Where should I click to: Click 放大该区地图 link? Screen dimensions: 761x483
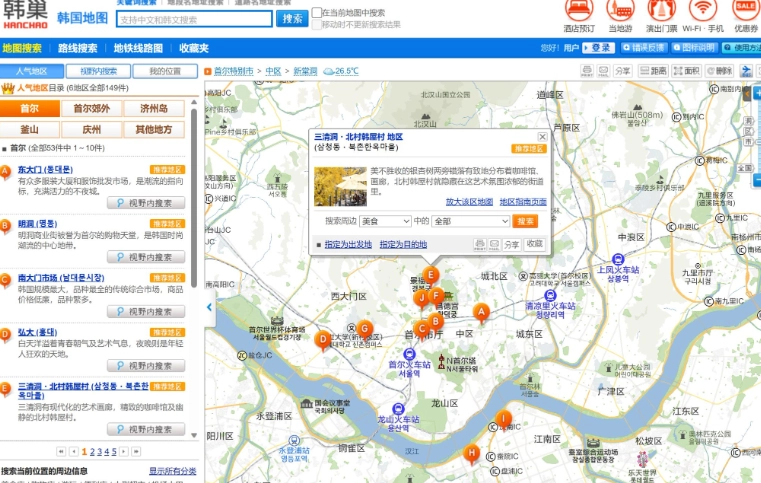pyautogui.click(x=469, y=201)
